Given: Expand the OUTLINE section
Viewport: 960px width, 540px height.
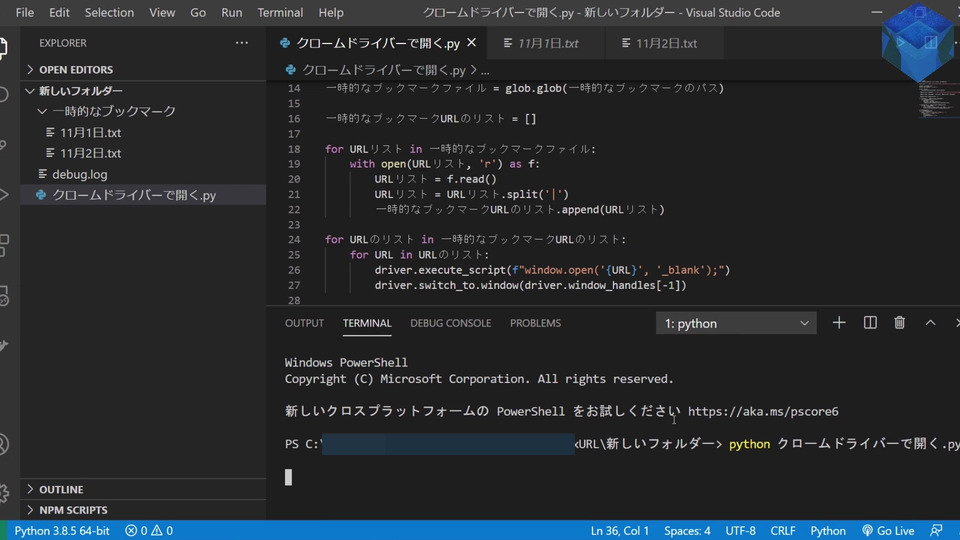Looking at the screenshot, I should (61, 489).
